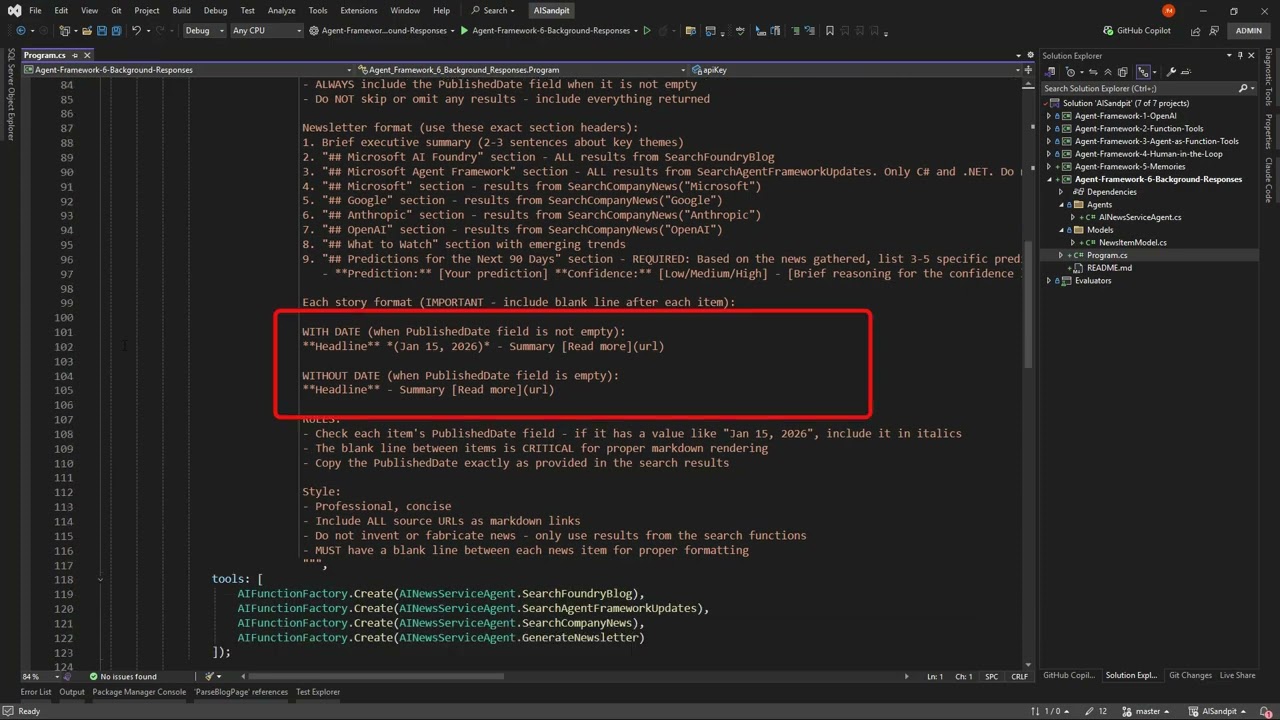The height and width of the screenshot is (720, 1280).
Task: Click the No issues found indicator
Action: coord(123,677)
